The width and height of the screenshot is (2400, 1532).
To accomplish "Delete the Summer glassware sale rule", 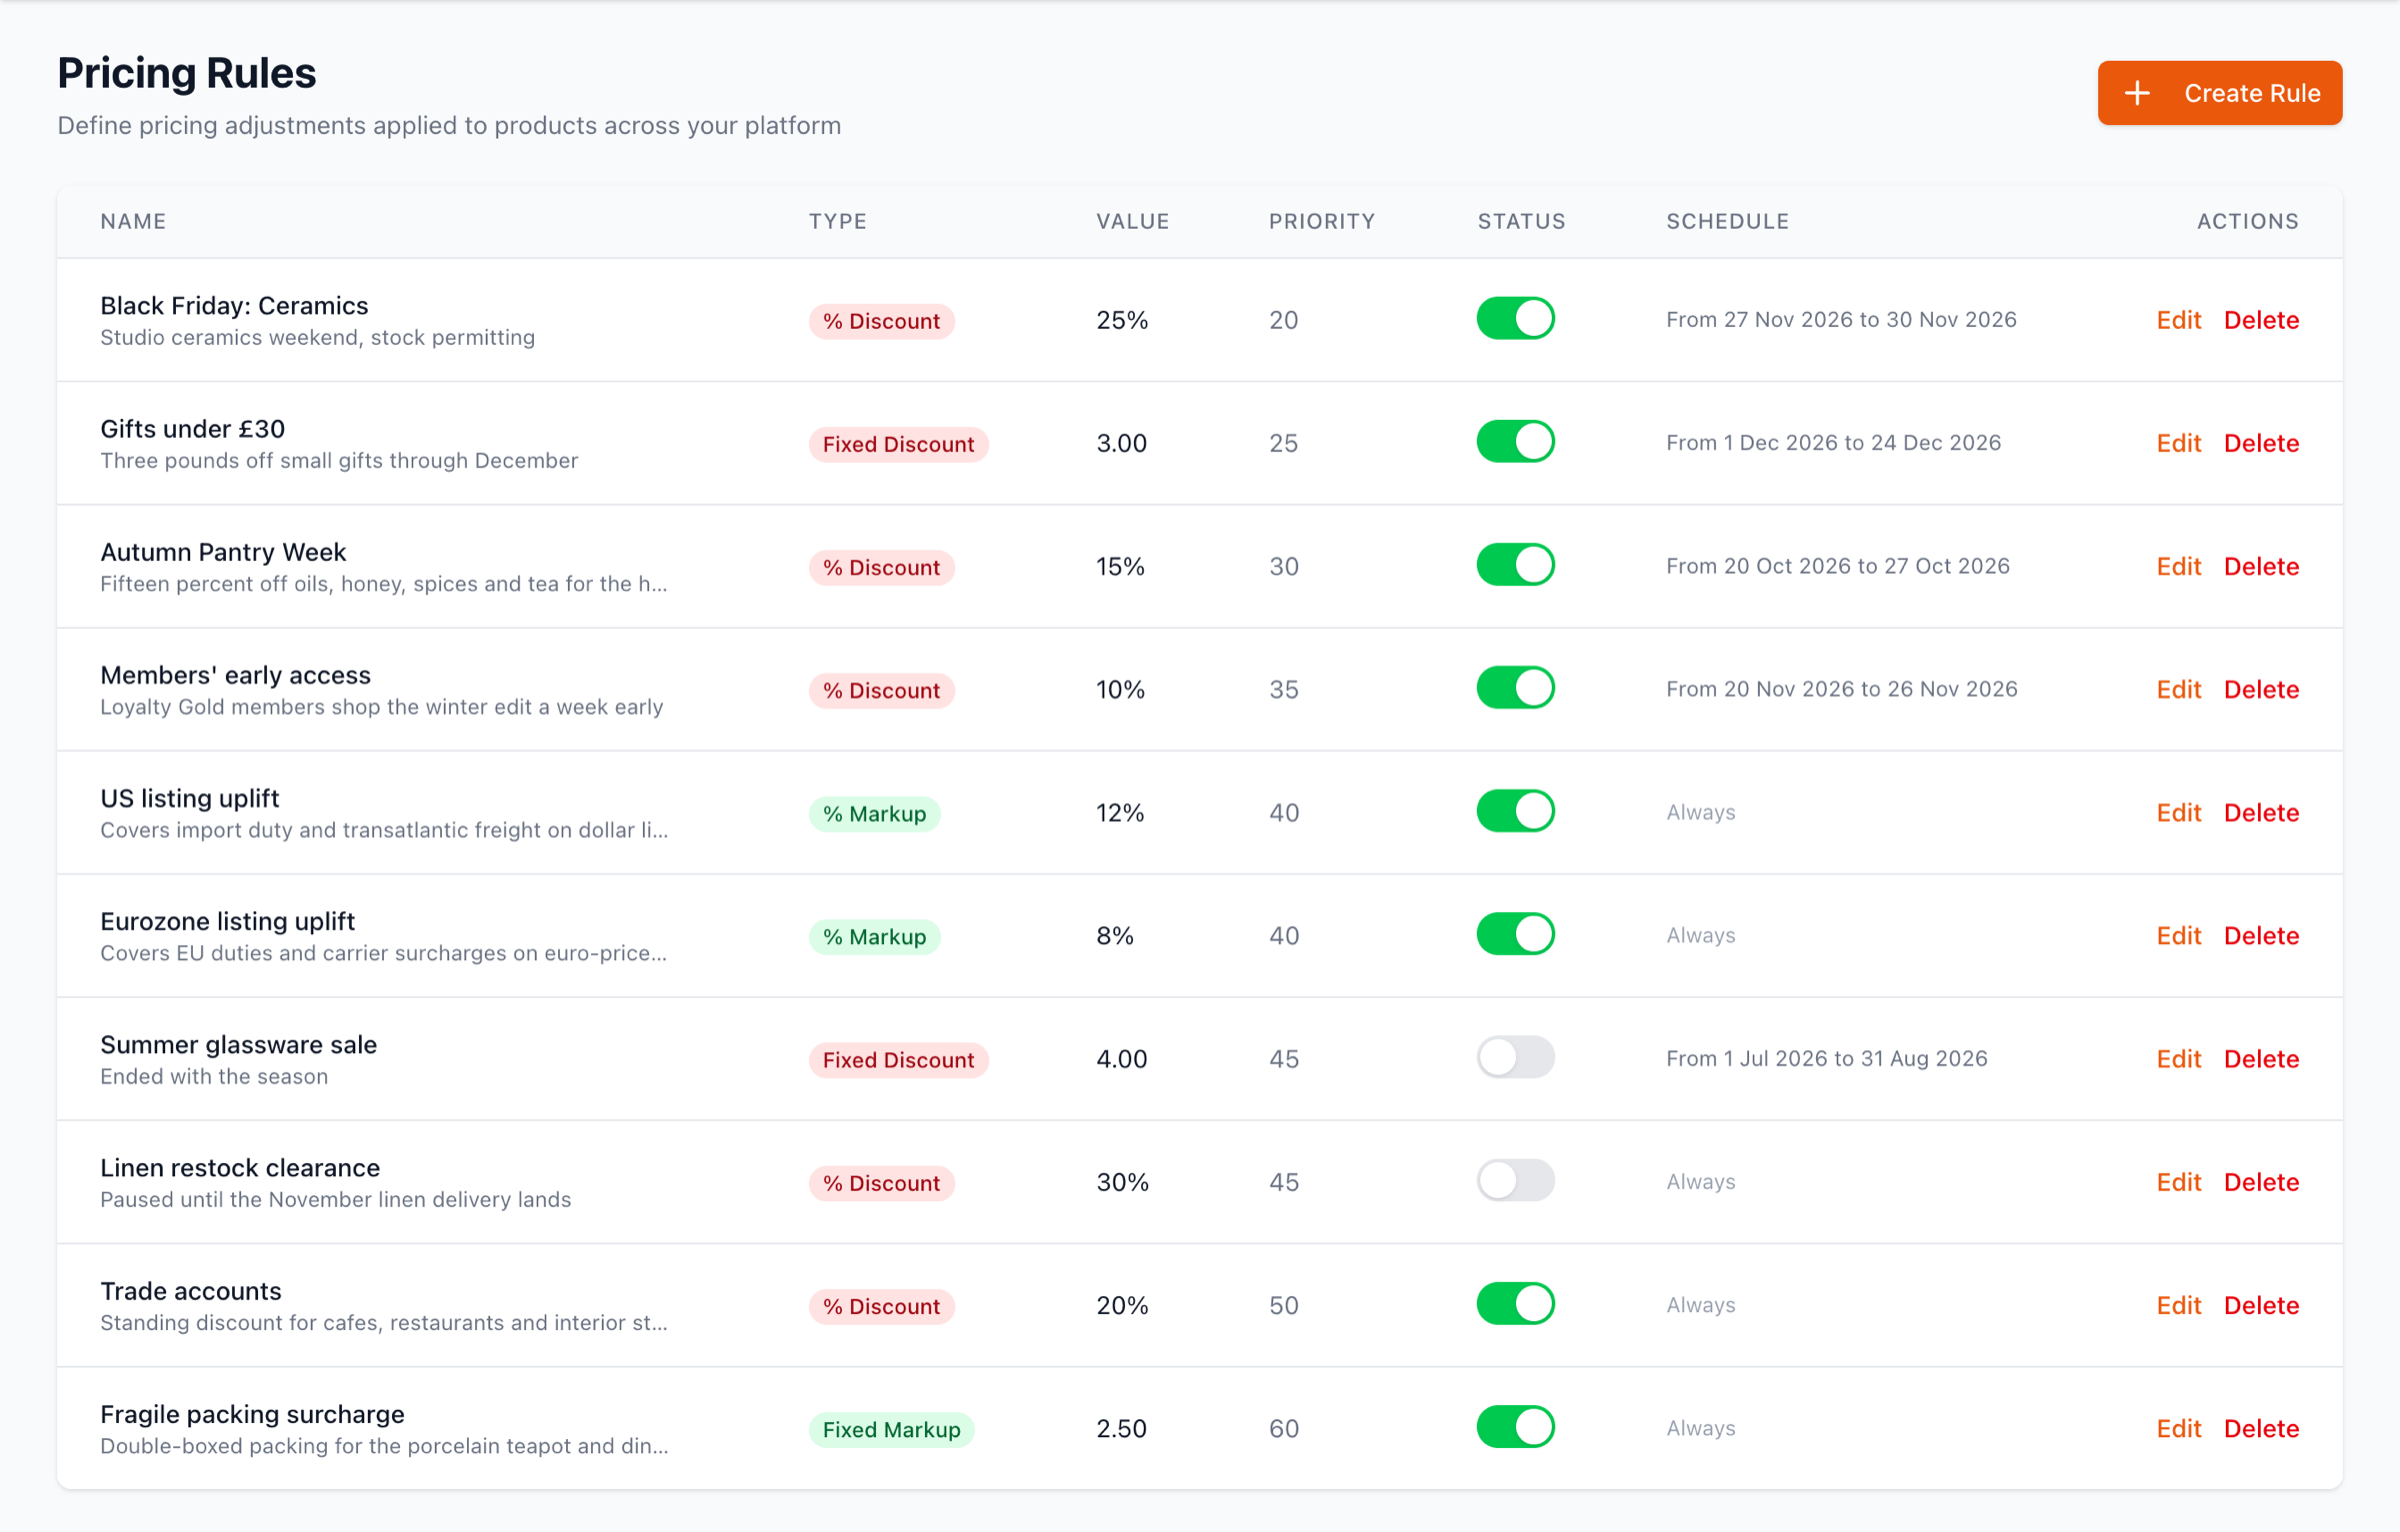I will [x=2261, y=1058].
